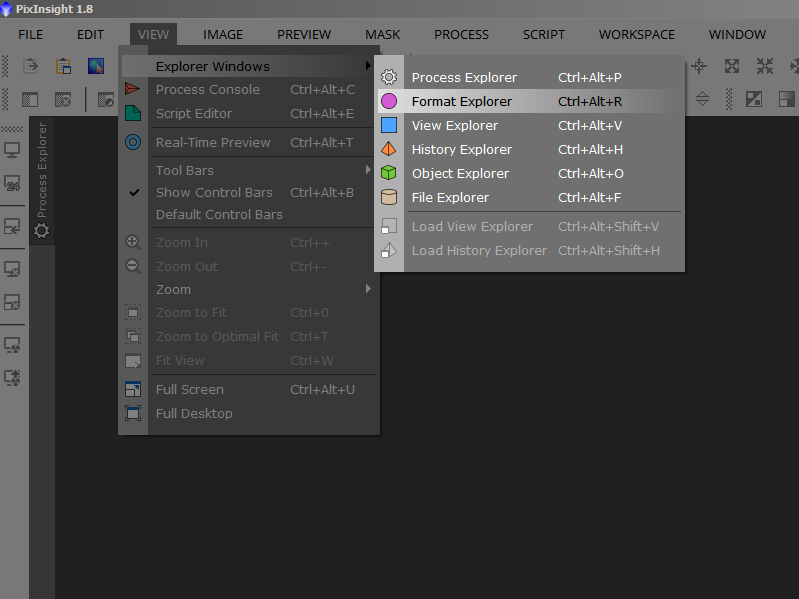This screenshot has height=599, width=799.
Task: Click the copy toolbar icon beneath FILE
Action: [30, 66]
